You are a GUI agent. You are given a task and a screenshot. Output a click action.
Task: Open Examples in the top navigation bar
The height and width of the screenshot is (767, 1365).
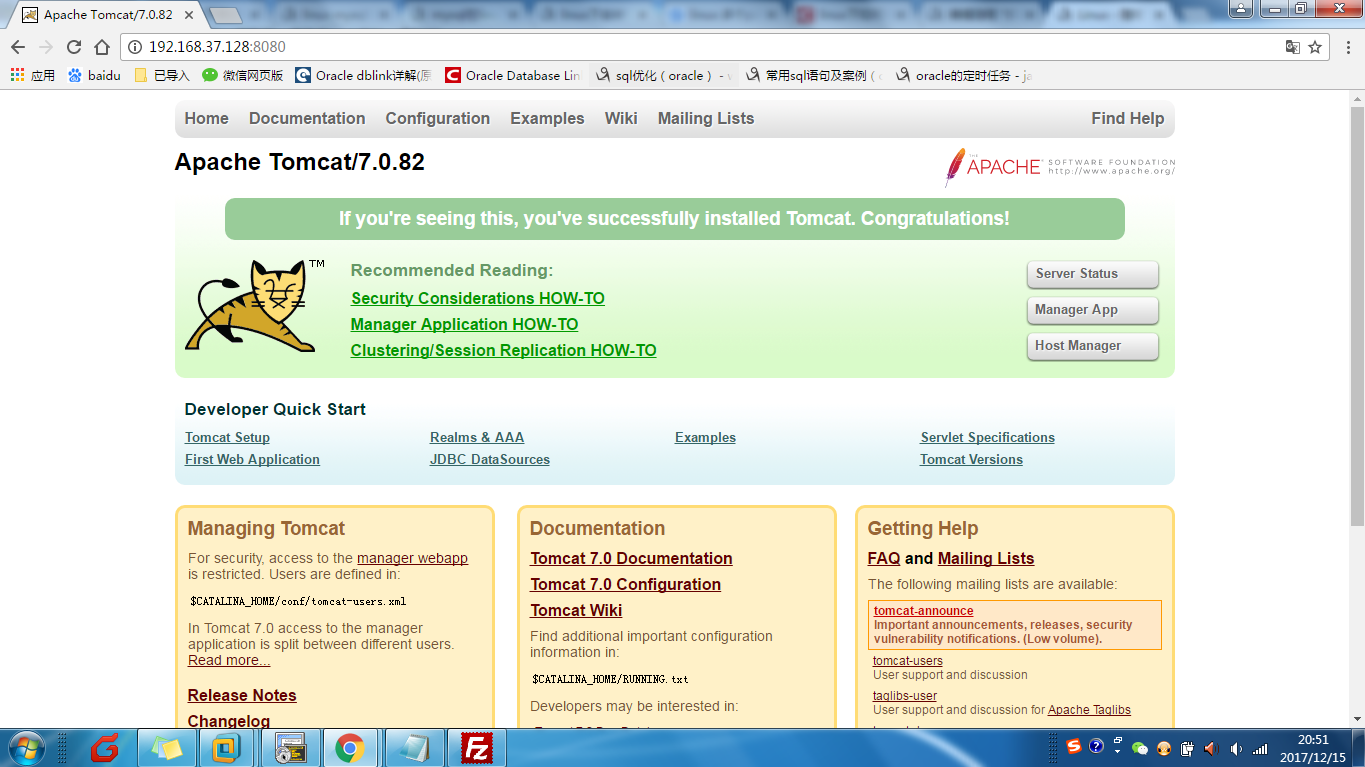pos(547,118)
